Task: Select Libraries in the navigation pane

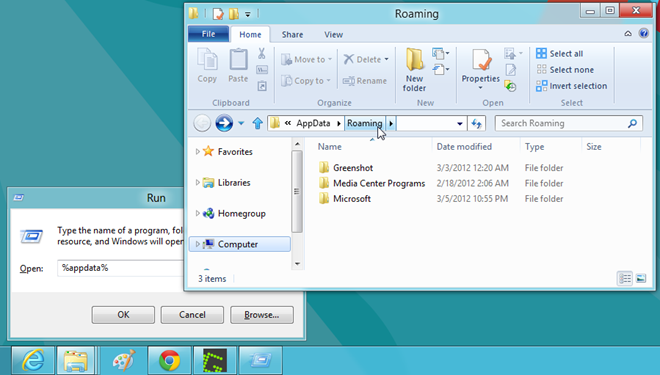Action: [234, 183]
